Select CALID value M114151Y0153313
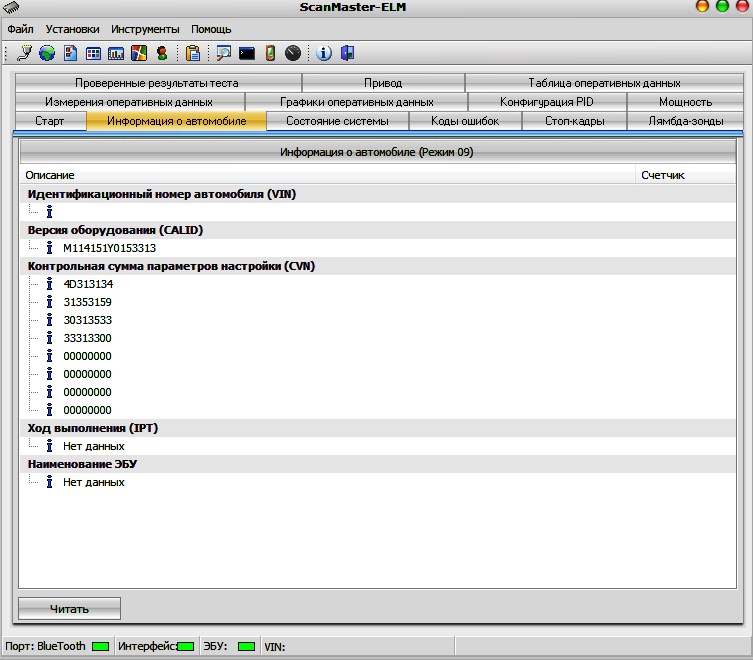The height and width of the screenshot is (660, 753). pos(109,248)
